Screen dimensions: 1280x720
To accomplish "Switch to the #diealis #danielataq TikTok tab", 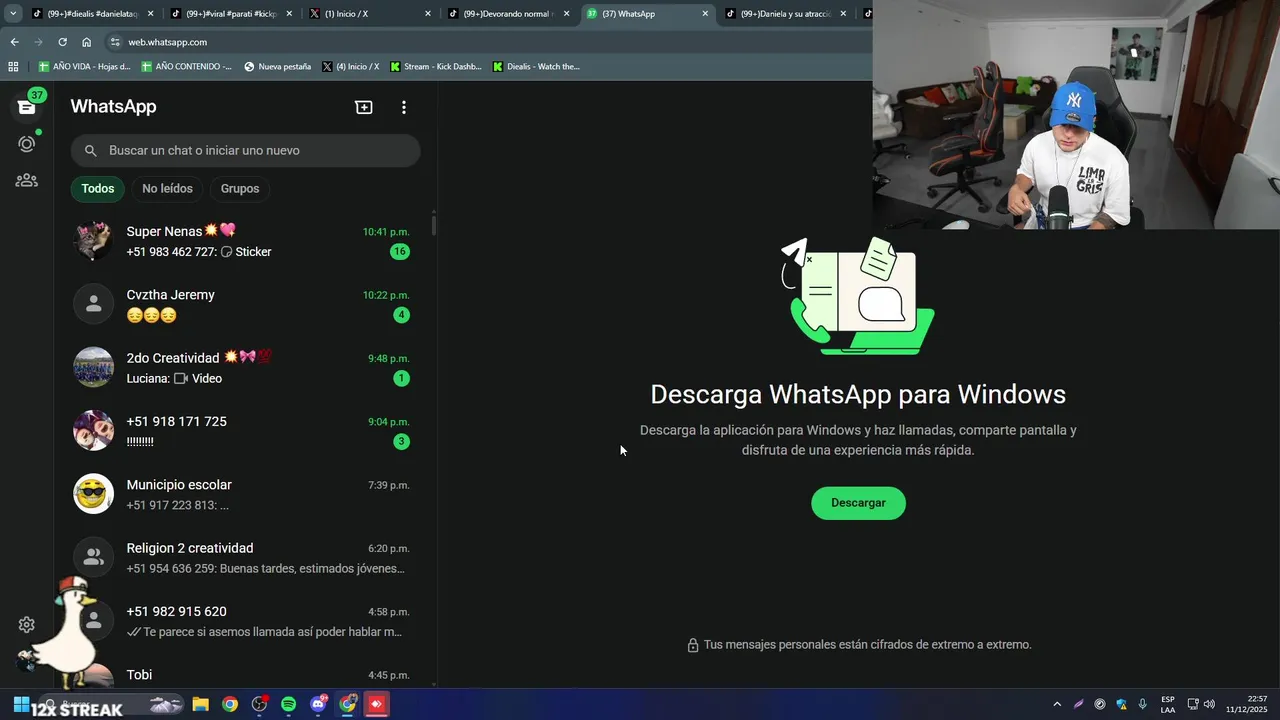I will pyautogui.click(x=92, y=14).
